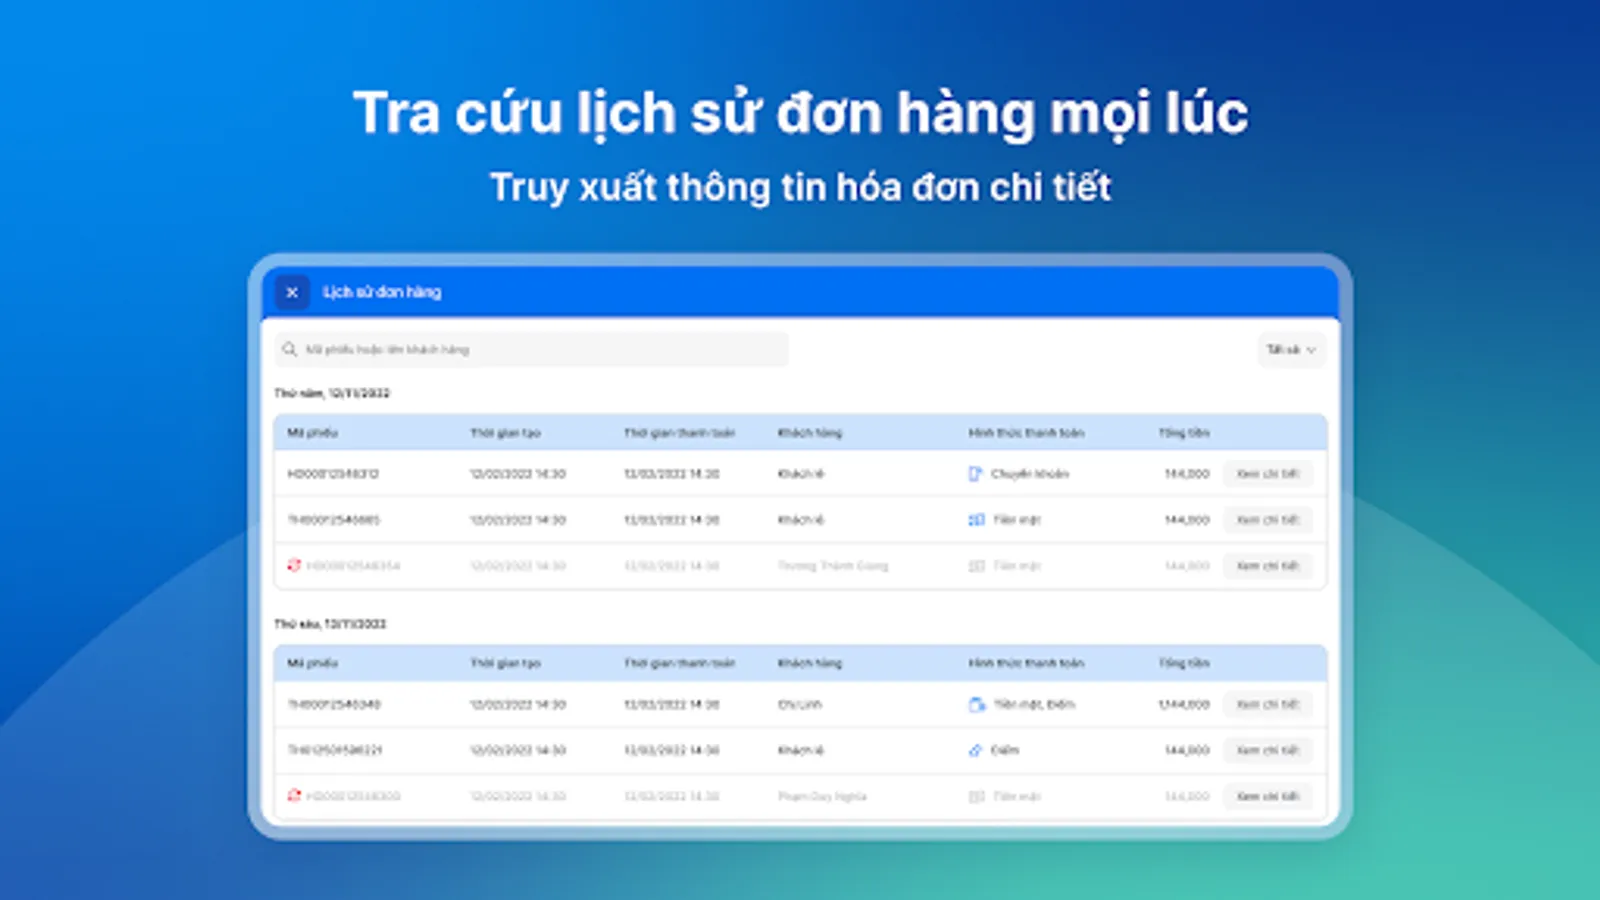Click the Lịch sử đơn hàng title

382,292
